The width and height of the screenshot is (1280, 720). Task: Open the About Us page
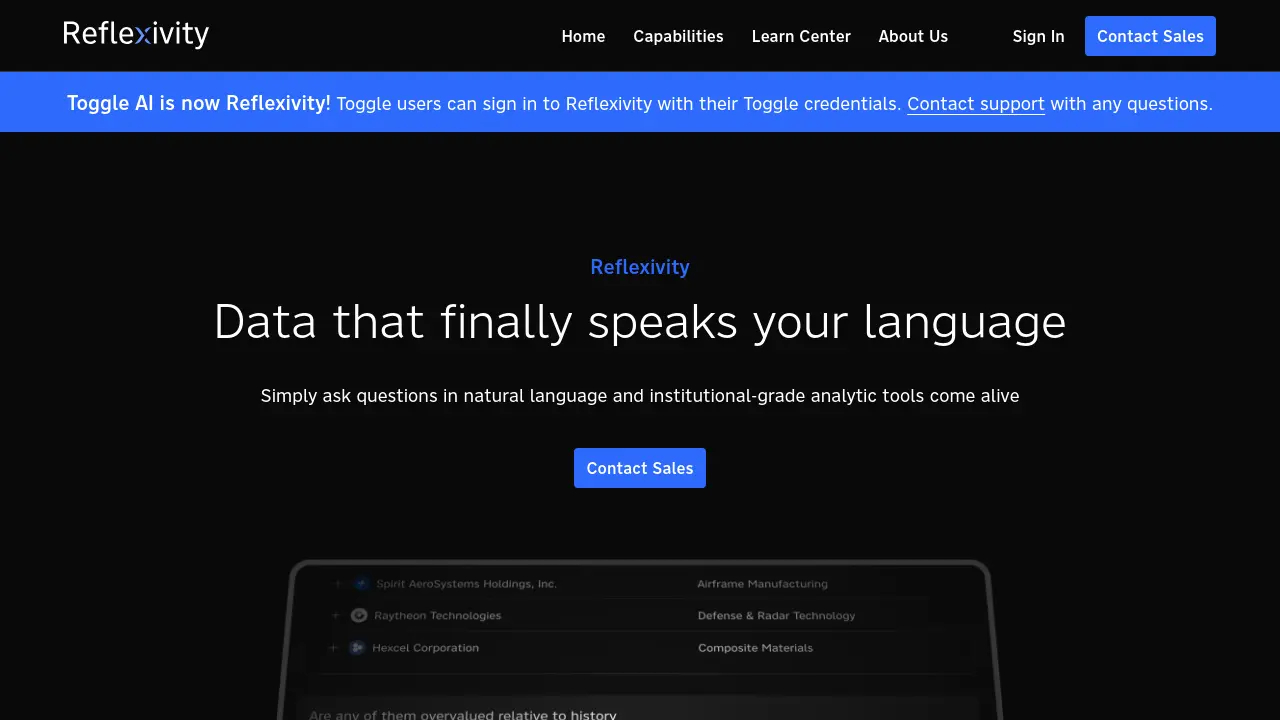(x=913, y=36)
